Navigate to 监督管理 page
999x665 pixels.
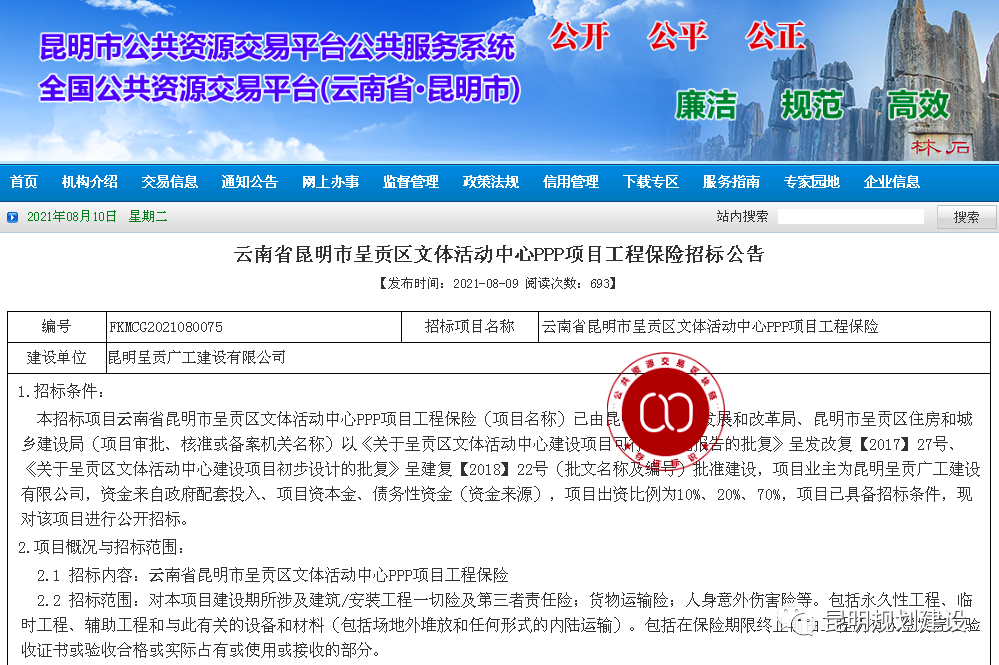pyautogui.click(x=410, y=182)
